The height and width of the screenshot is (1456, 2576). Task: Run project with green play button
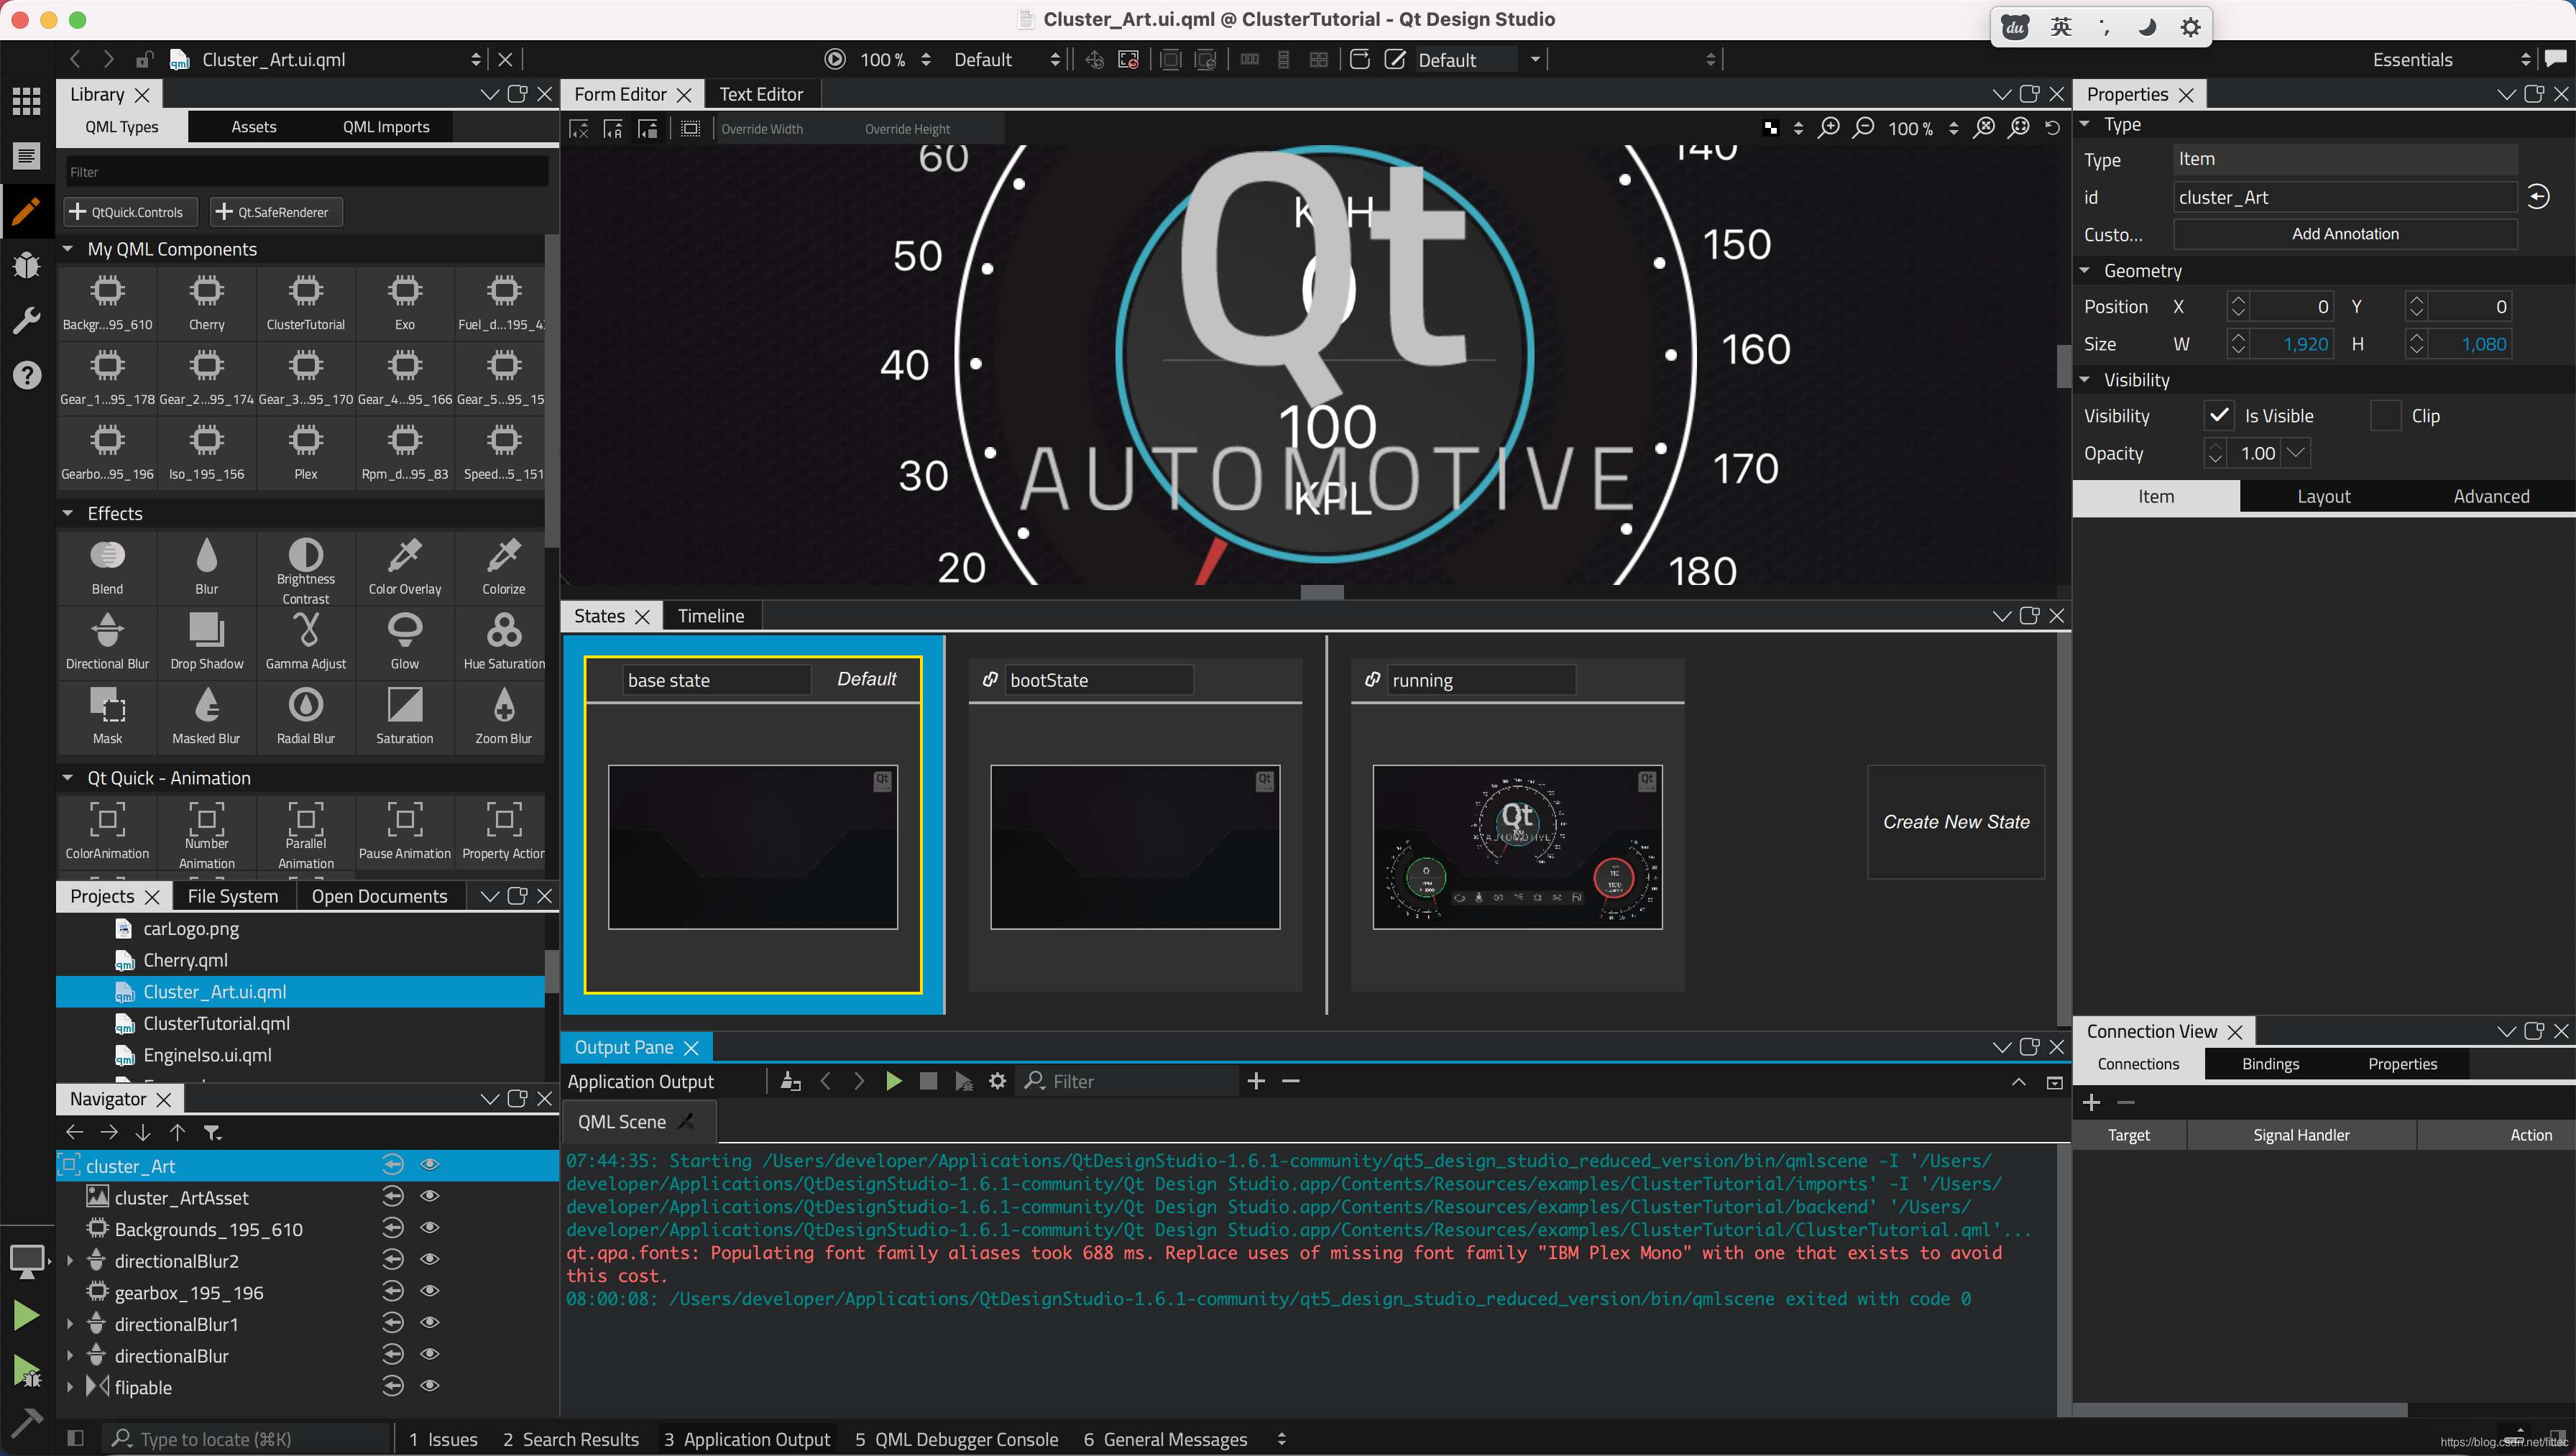click(26, 1316)
